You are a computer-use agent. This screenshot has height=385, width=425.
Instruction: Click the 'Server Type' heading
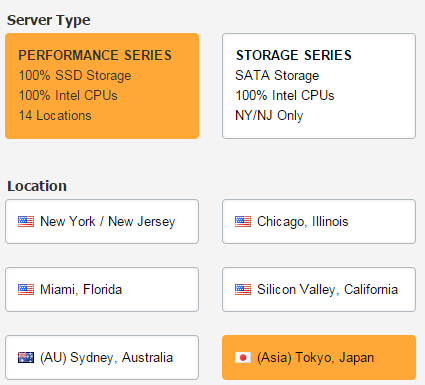coord(49,21)
